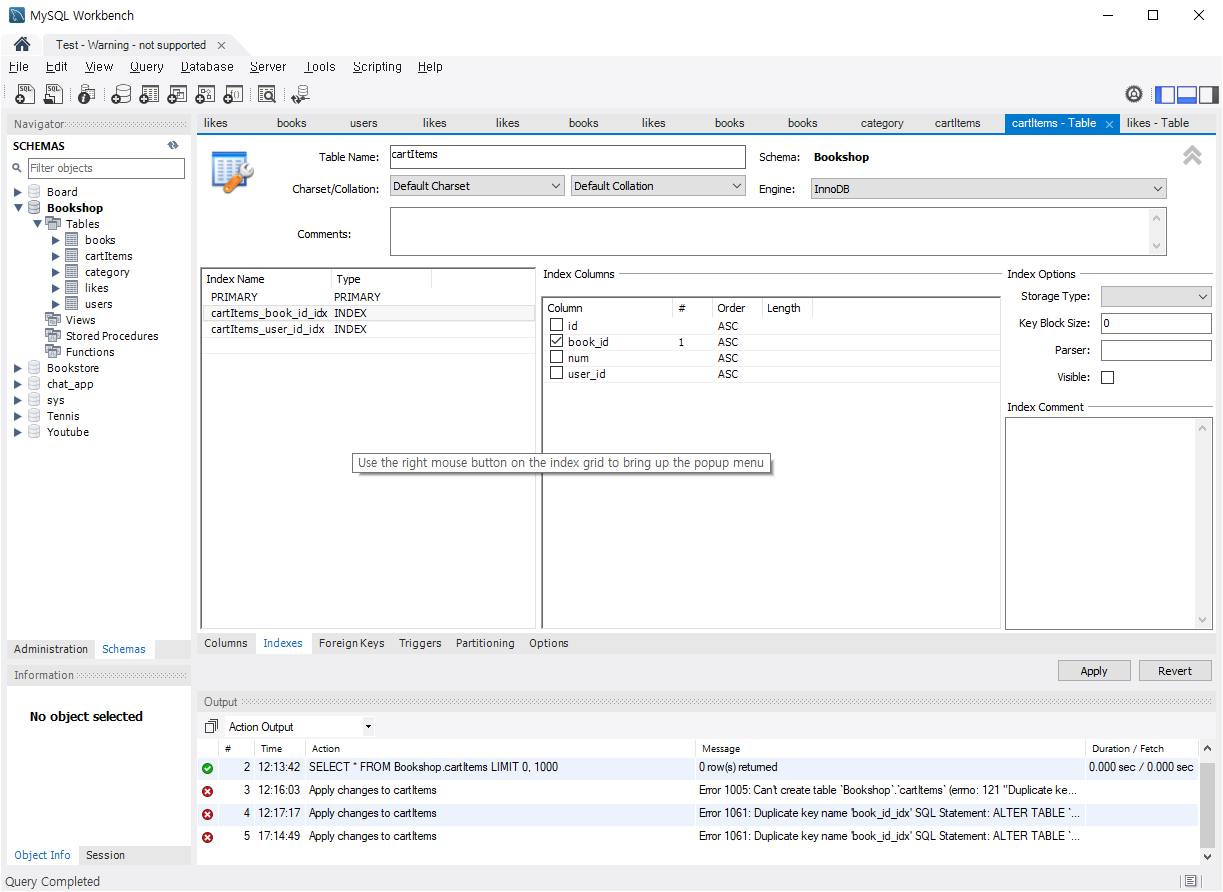Switch to the Foreign Keys tab

pyautogui.click(x=351, y=643)
